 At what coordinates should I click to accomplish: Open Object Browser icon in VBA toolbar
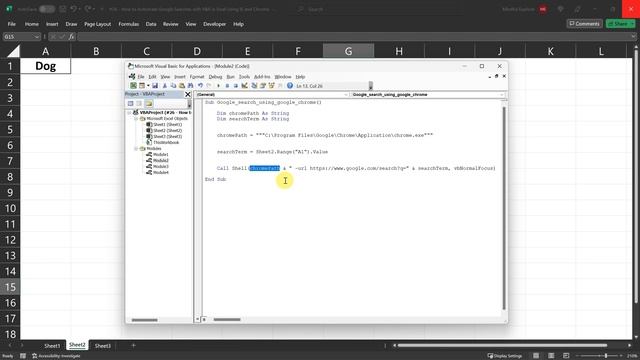271,86
